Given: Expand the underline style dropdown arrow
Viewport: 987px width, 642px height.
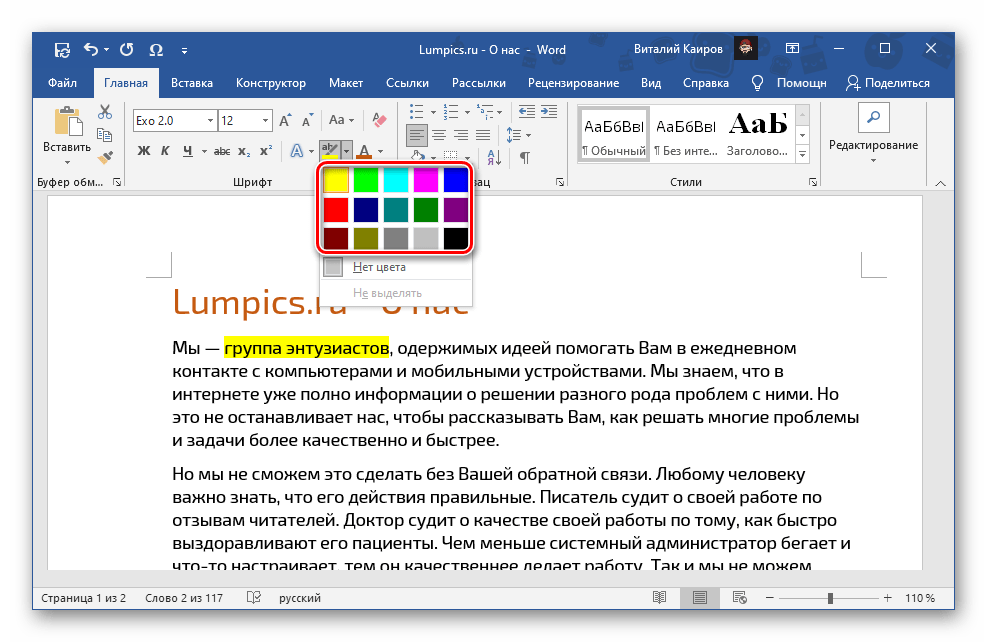Looking at the screenshot, I should 204,151.
